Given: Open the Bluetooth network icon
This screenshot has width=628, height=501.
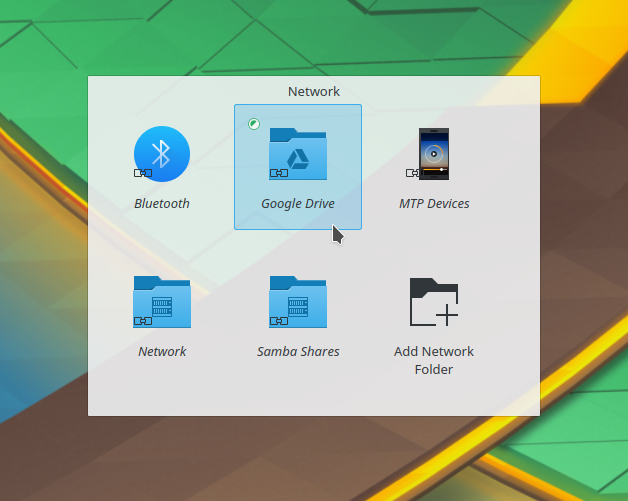Looking at the screenshot, I should click(x=162, y=154).
